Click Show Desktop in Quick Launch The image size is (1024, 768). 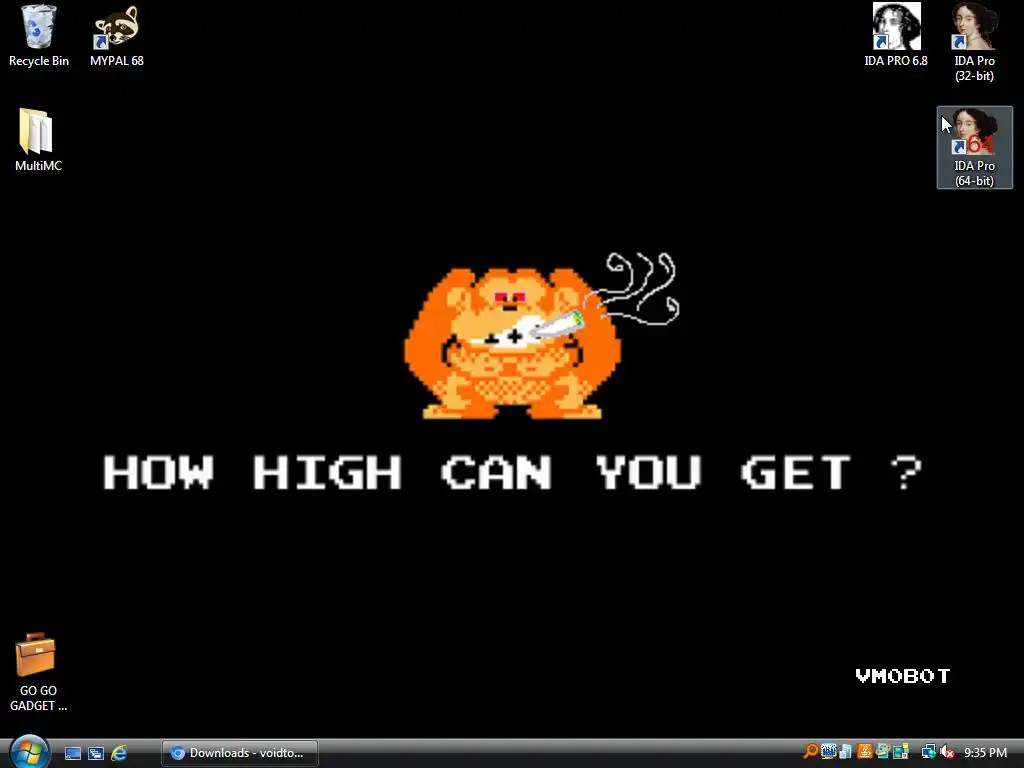click(x=73, y=753)
